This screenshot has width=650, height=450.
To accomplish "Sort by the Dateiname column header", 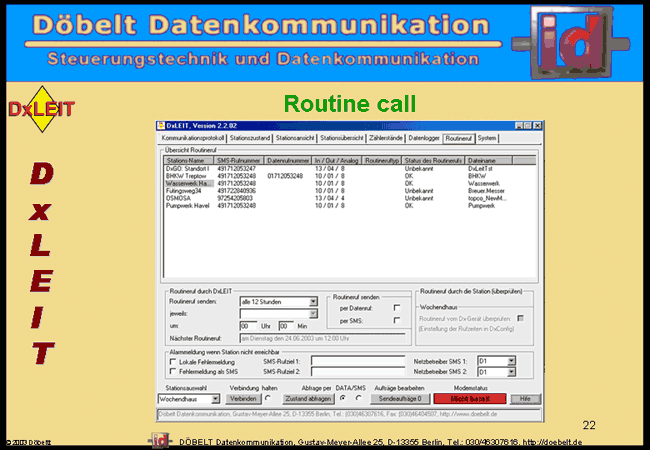I will pyautogui.click(x=489, y=160).
